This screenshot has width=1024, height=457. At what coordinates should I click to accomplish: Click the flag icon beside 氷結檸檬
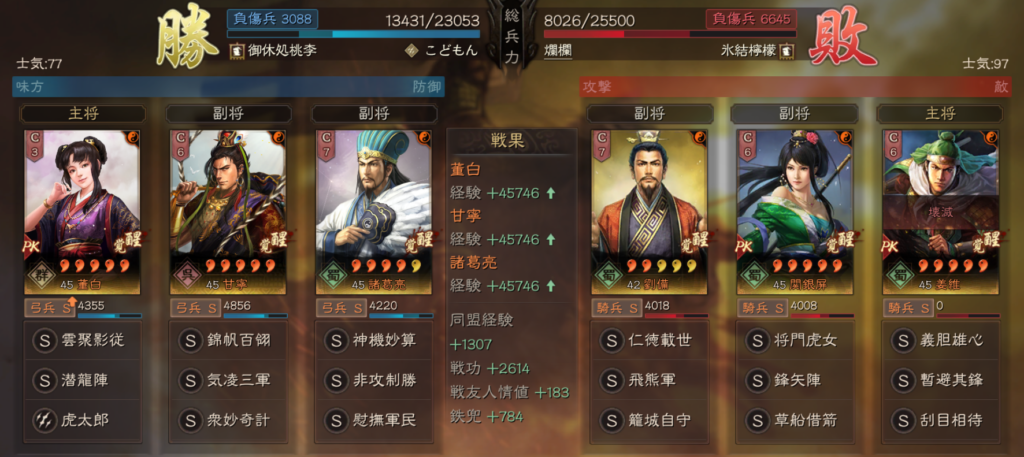(788, 51)
